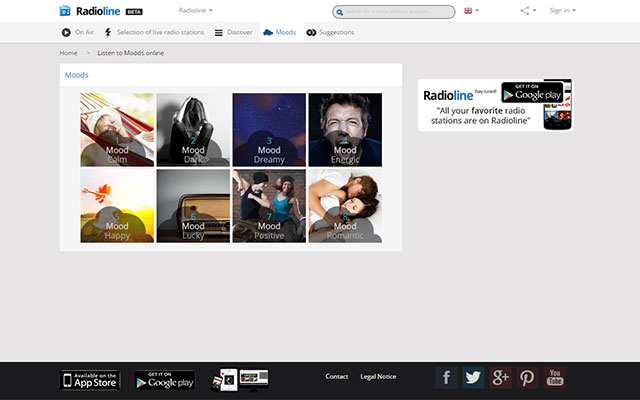
Task: Open the Sign in dropdown
Action: tap(562, 10)
